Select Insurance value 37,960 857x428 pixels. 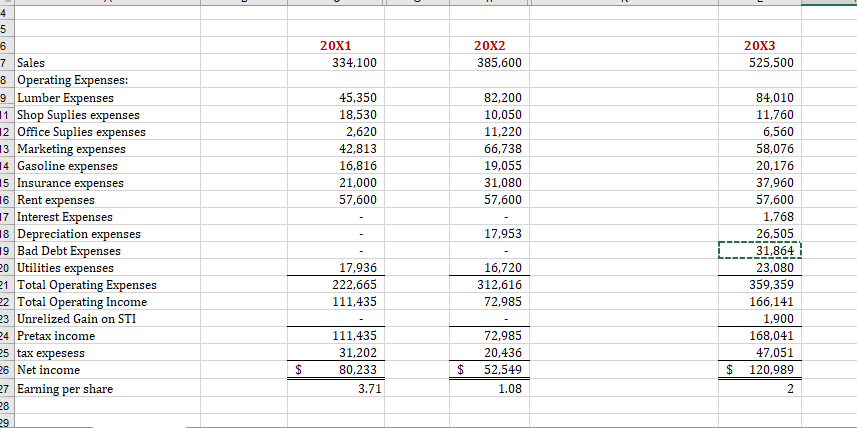point(759,183)
